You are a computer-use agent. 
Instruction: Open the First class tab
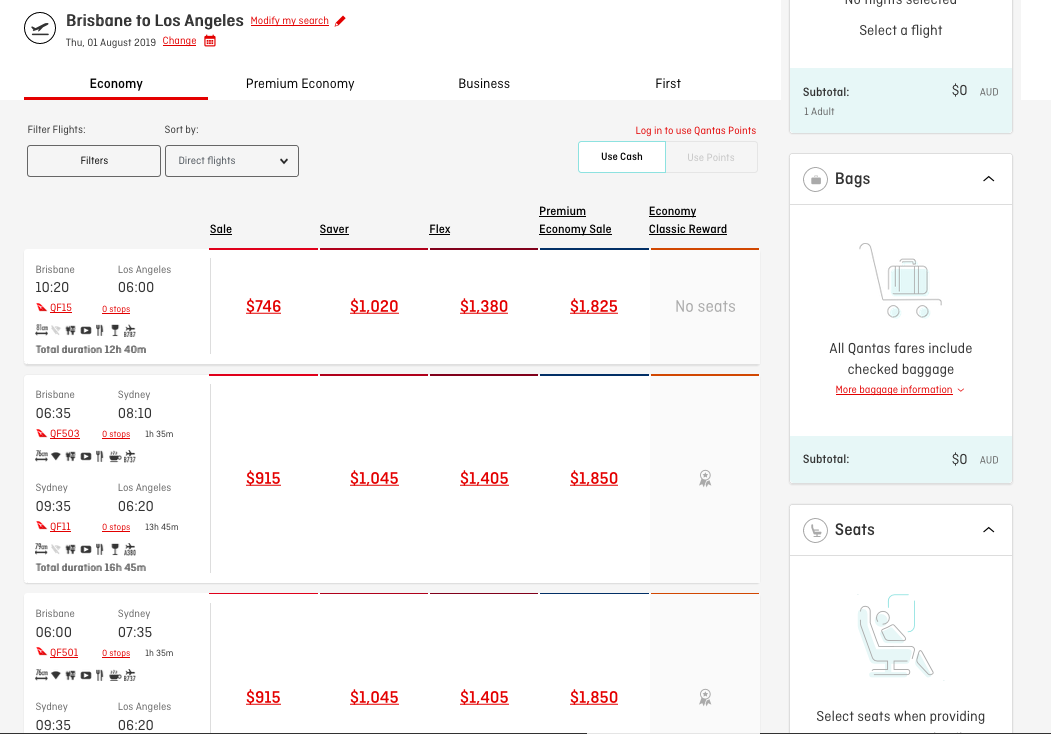click(668, 84)
